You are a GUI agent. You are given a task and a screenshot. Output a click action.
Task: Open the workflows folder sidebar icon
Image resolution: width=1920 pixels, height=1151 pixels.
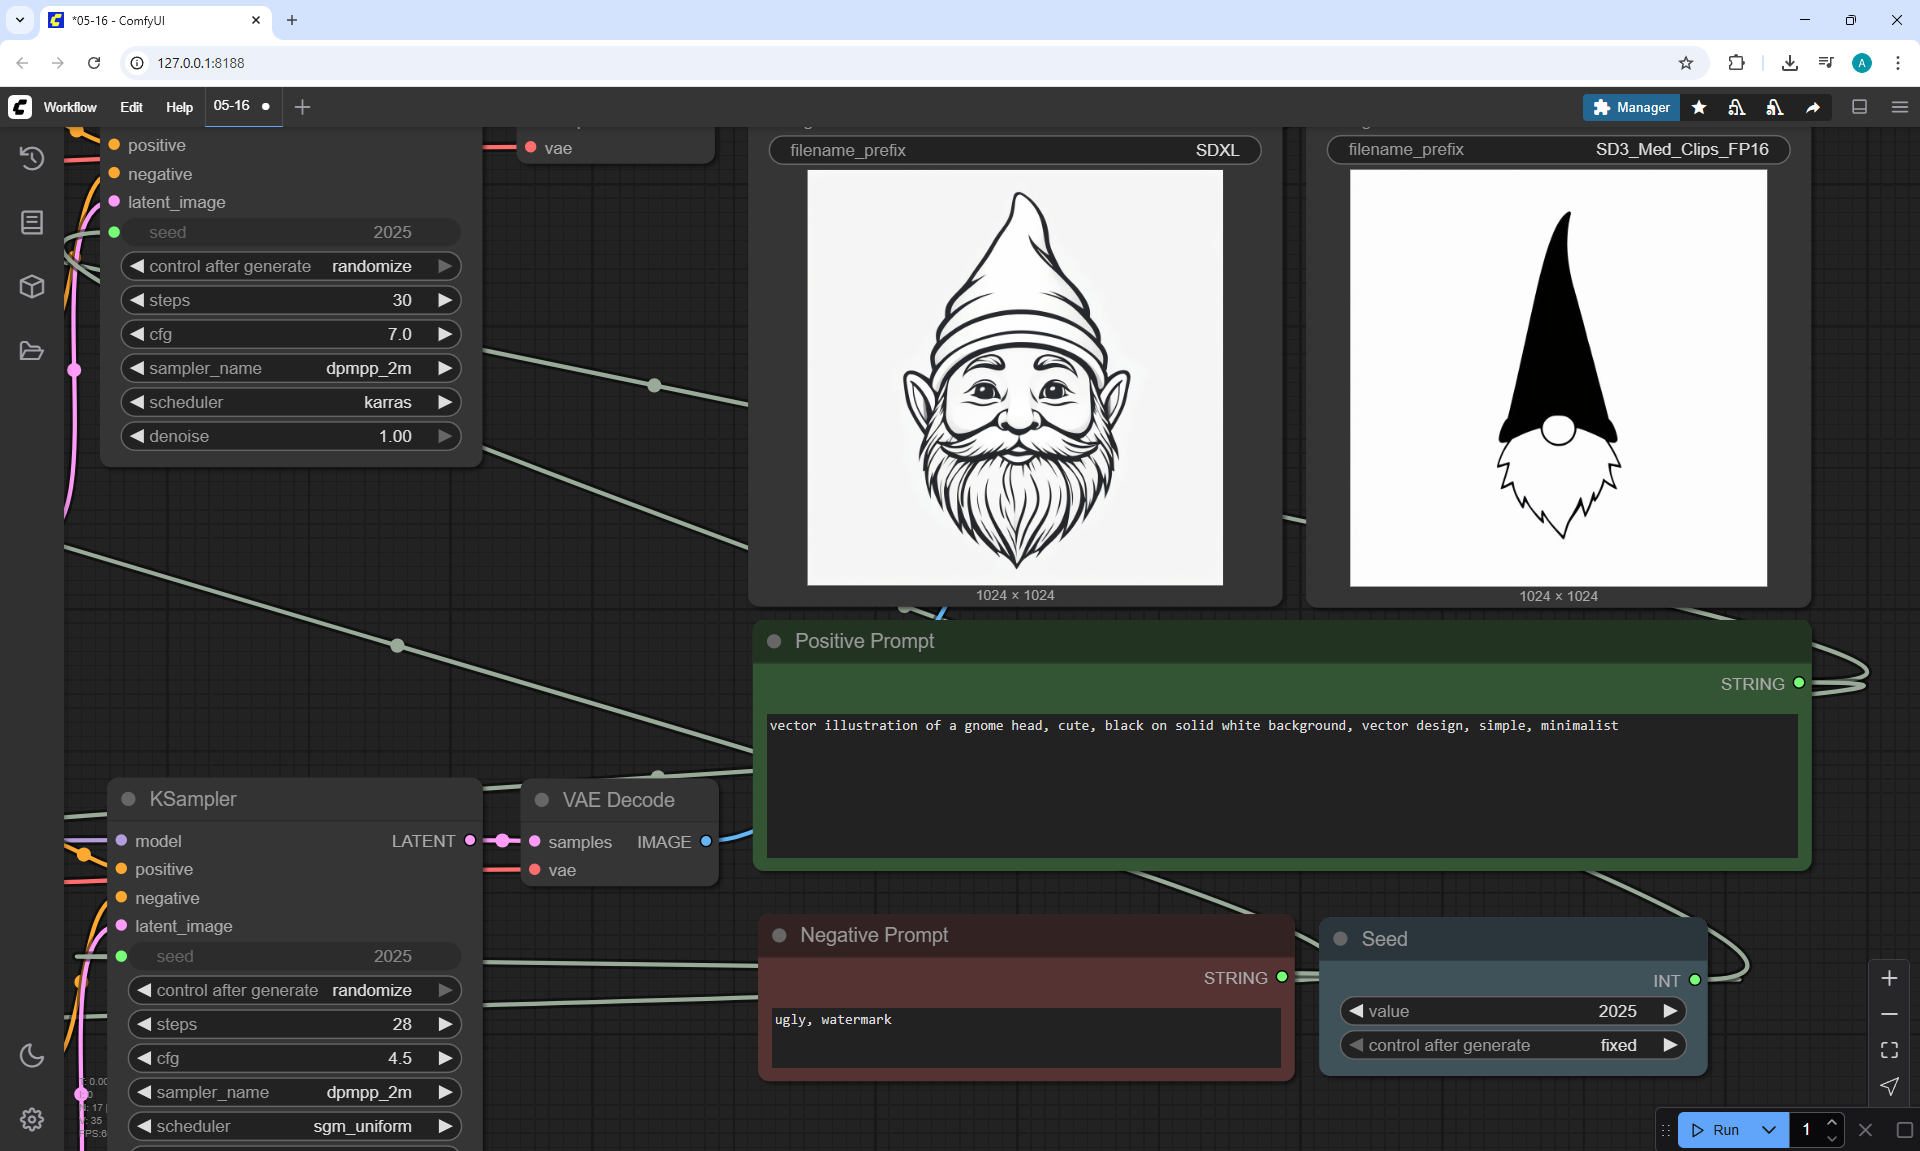click(32, 351)
